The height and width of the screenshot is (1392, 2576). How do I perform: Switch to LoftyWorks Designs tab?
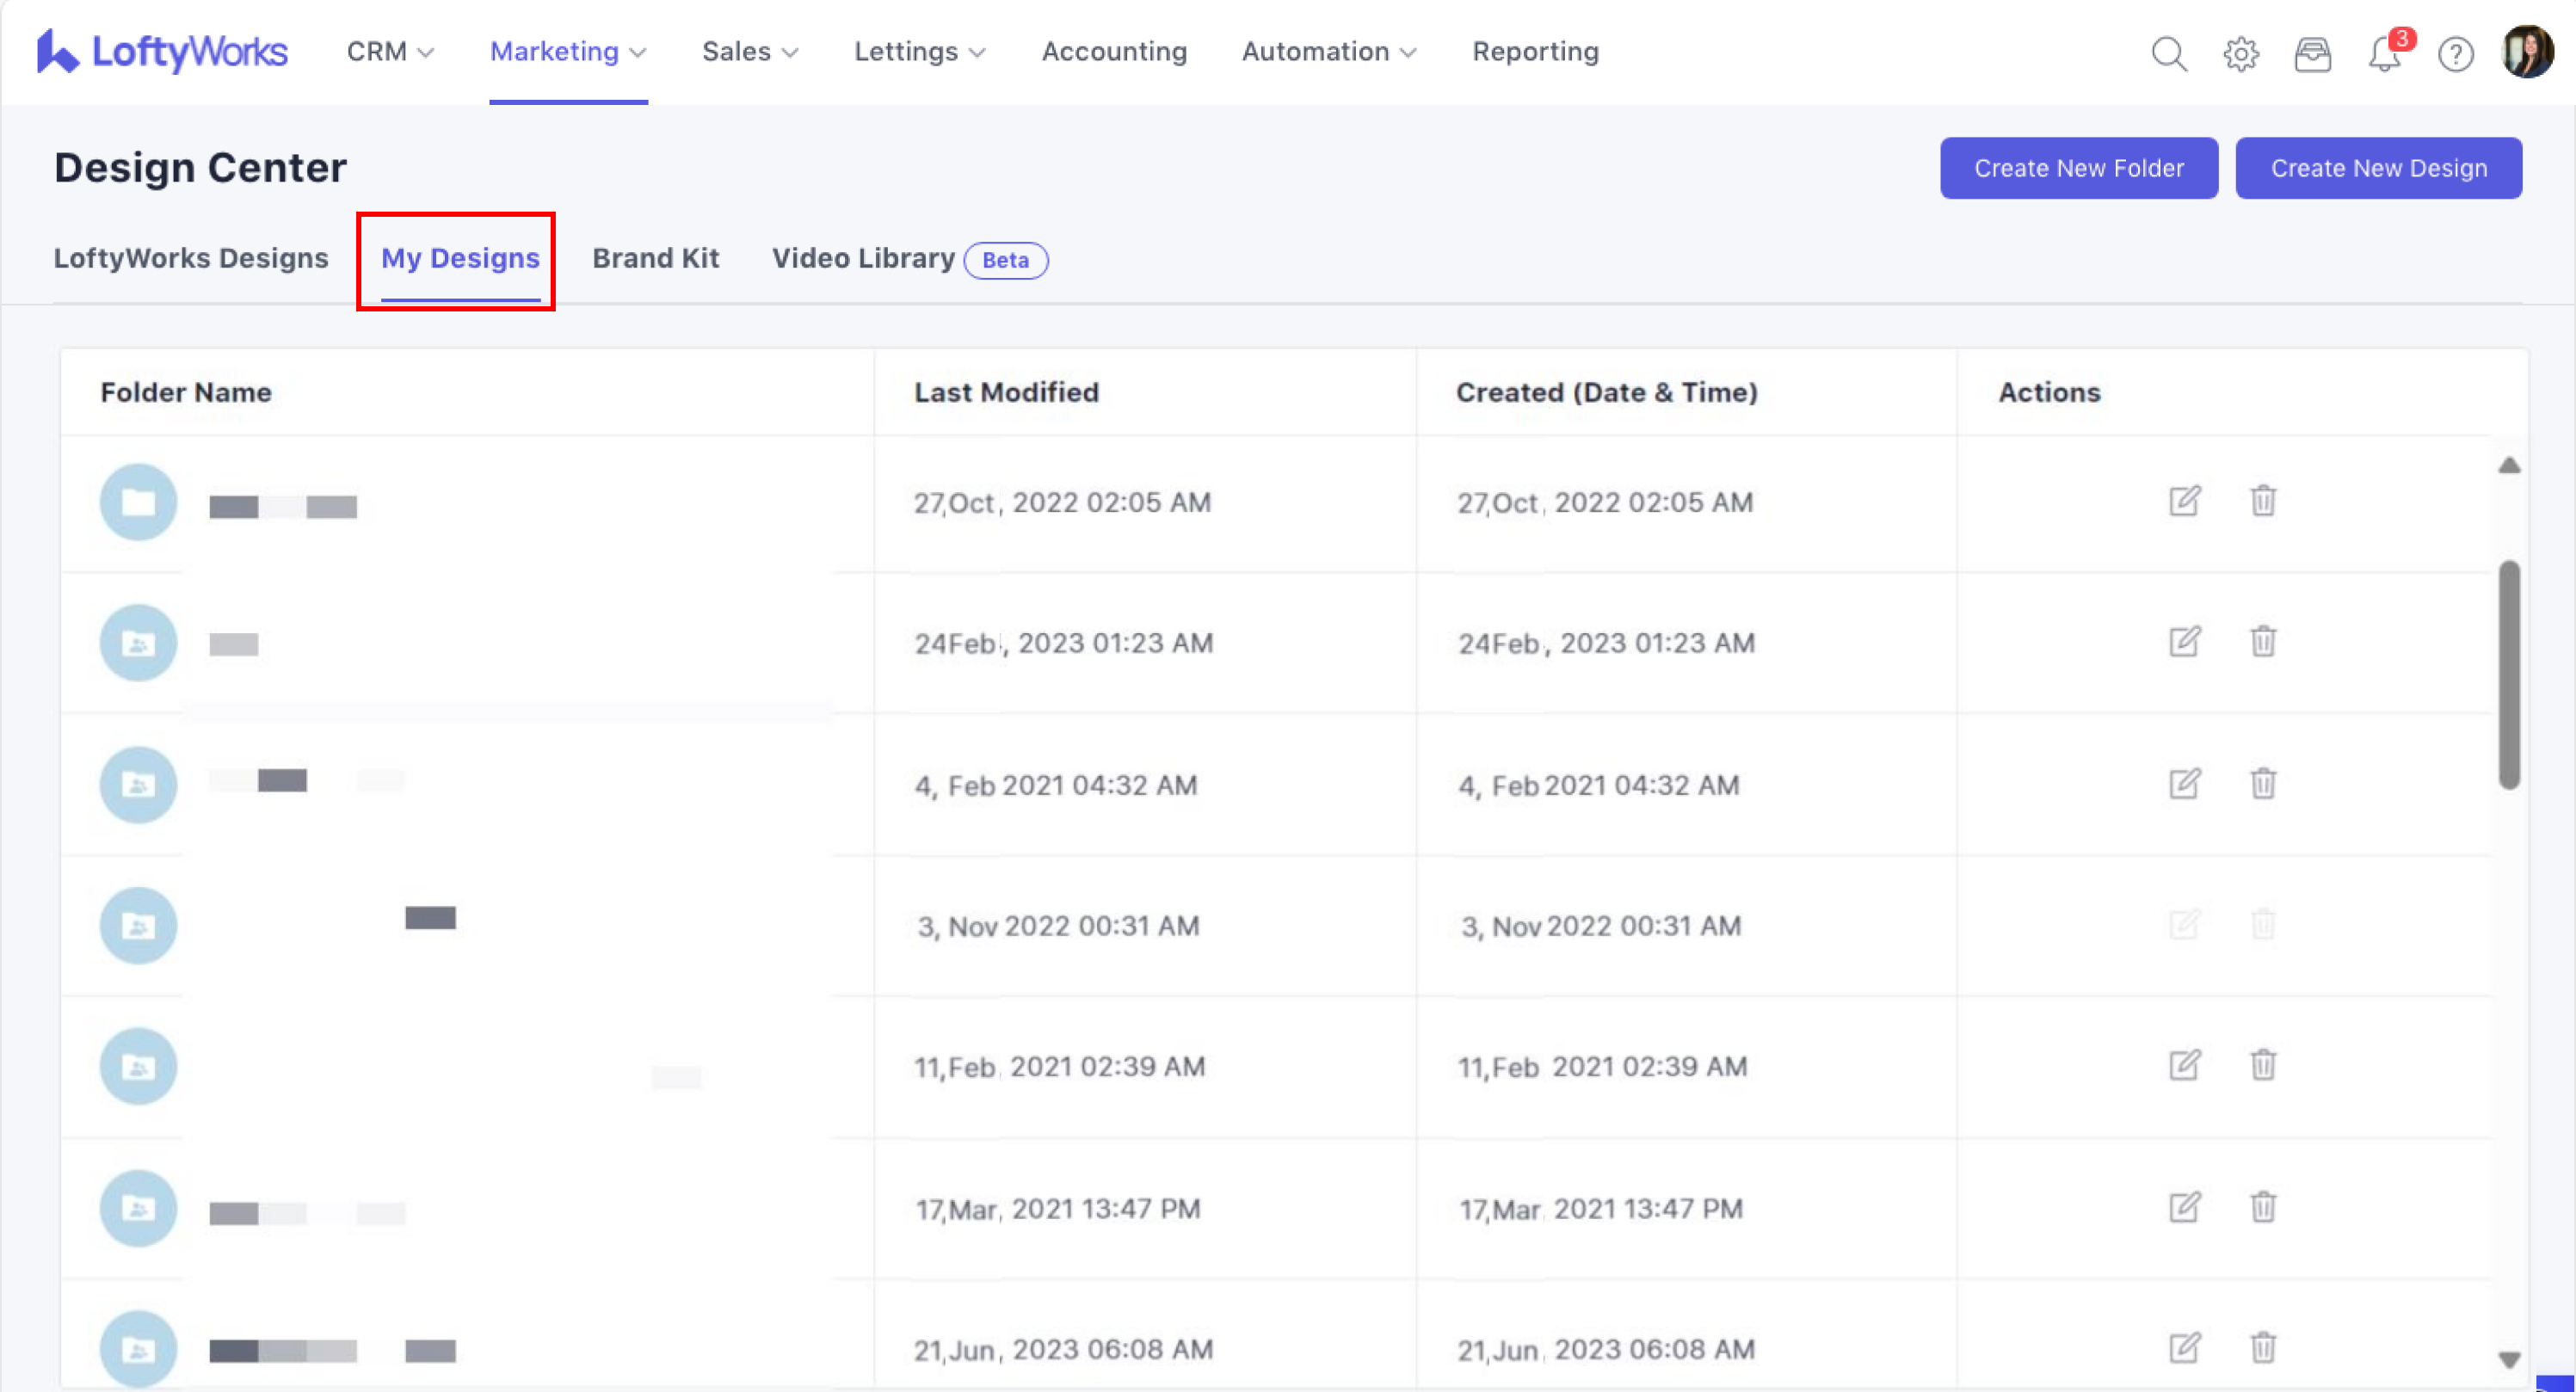click(190, 258)
